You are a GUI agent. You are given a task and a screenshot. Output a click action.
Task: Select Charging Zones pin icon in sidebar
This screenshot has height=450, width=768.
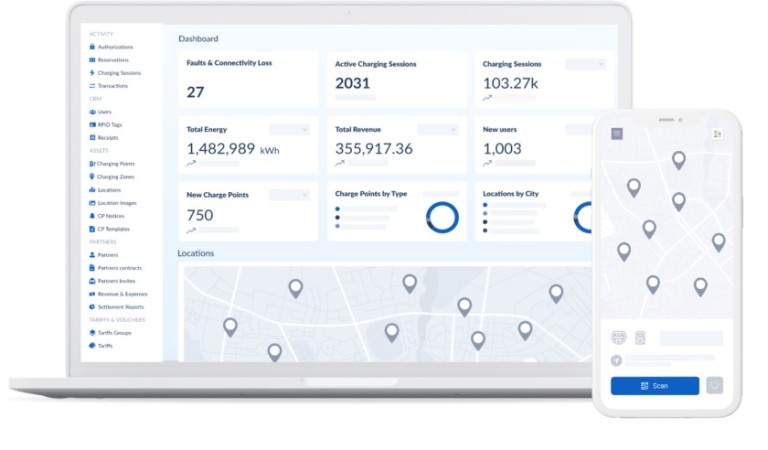point(92,177)
